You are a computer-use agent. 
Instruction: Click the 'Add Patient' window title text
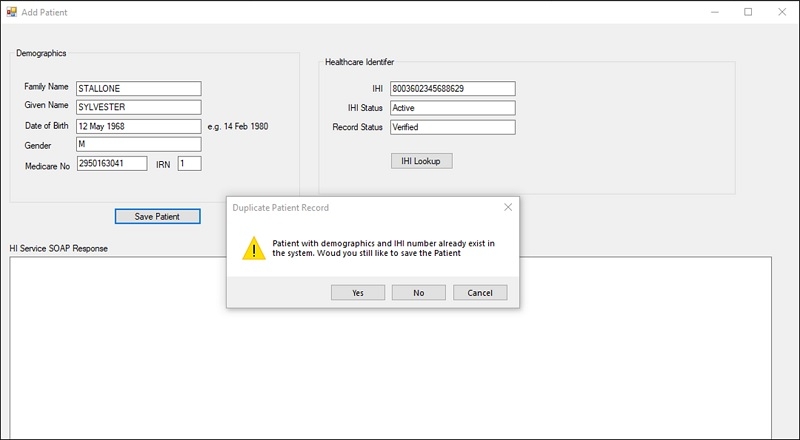[x=44, y=12]
